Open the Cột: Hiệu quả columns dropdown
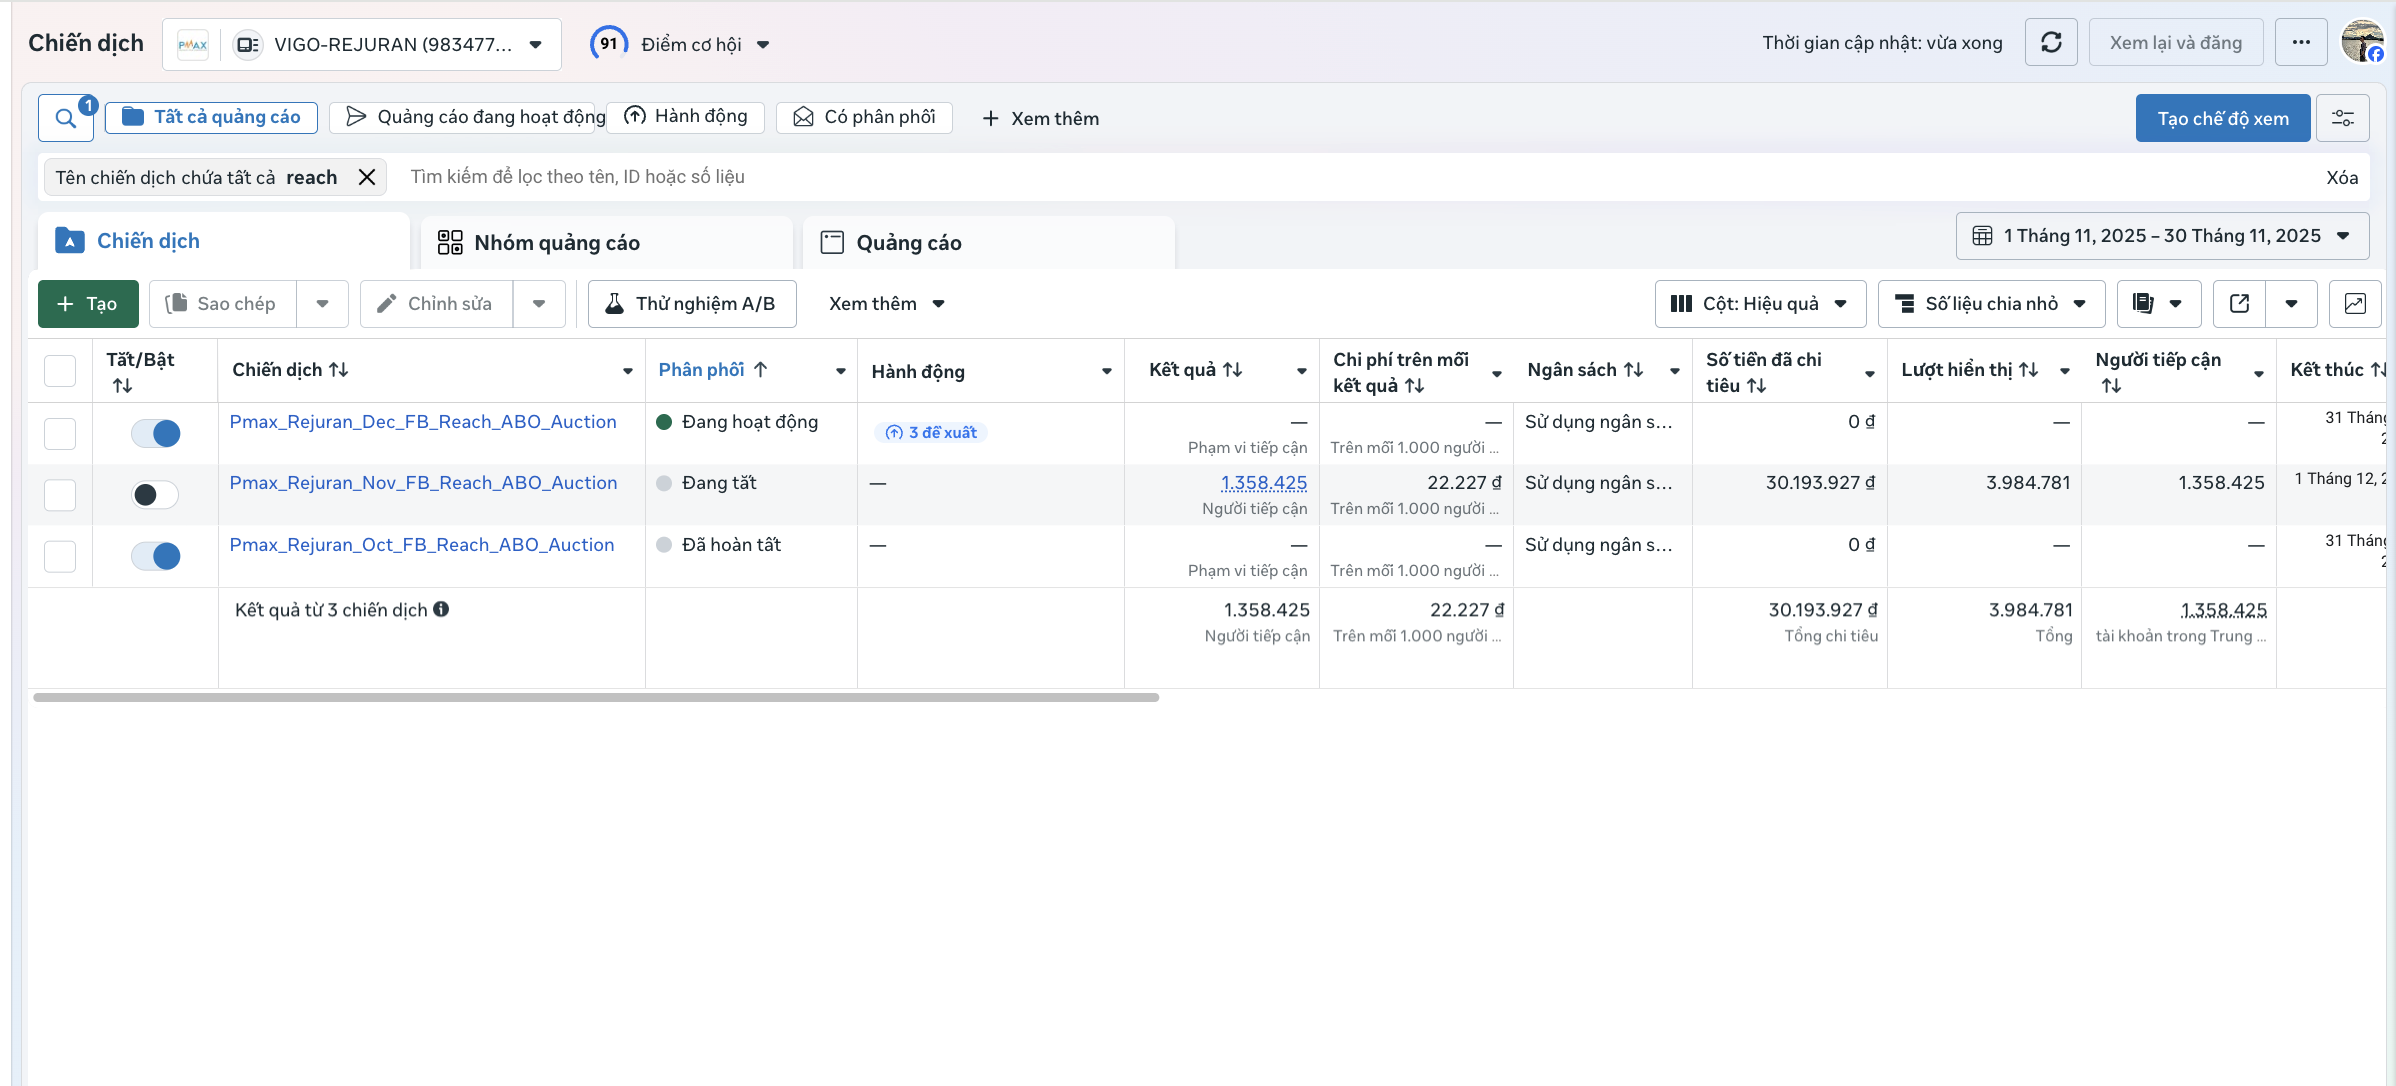This screenshot has height=1086, width=2396. click(x=1760, y=304)
